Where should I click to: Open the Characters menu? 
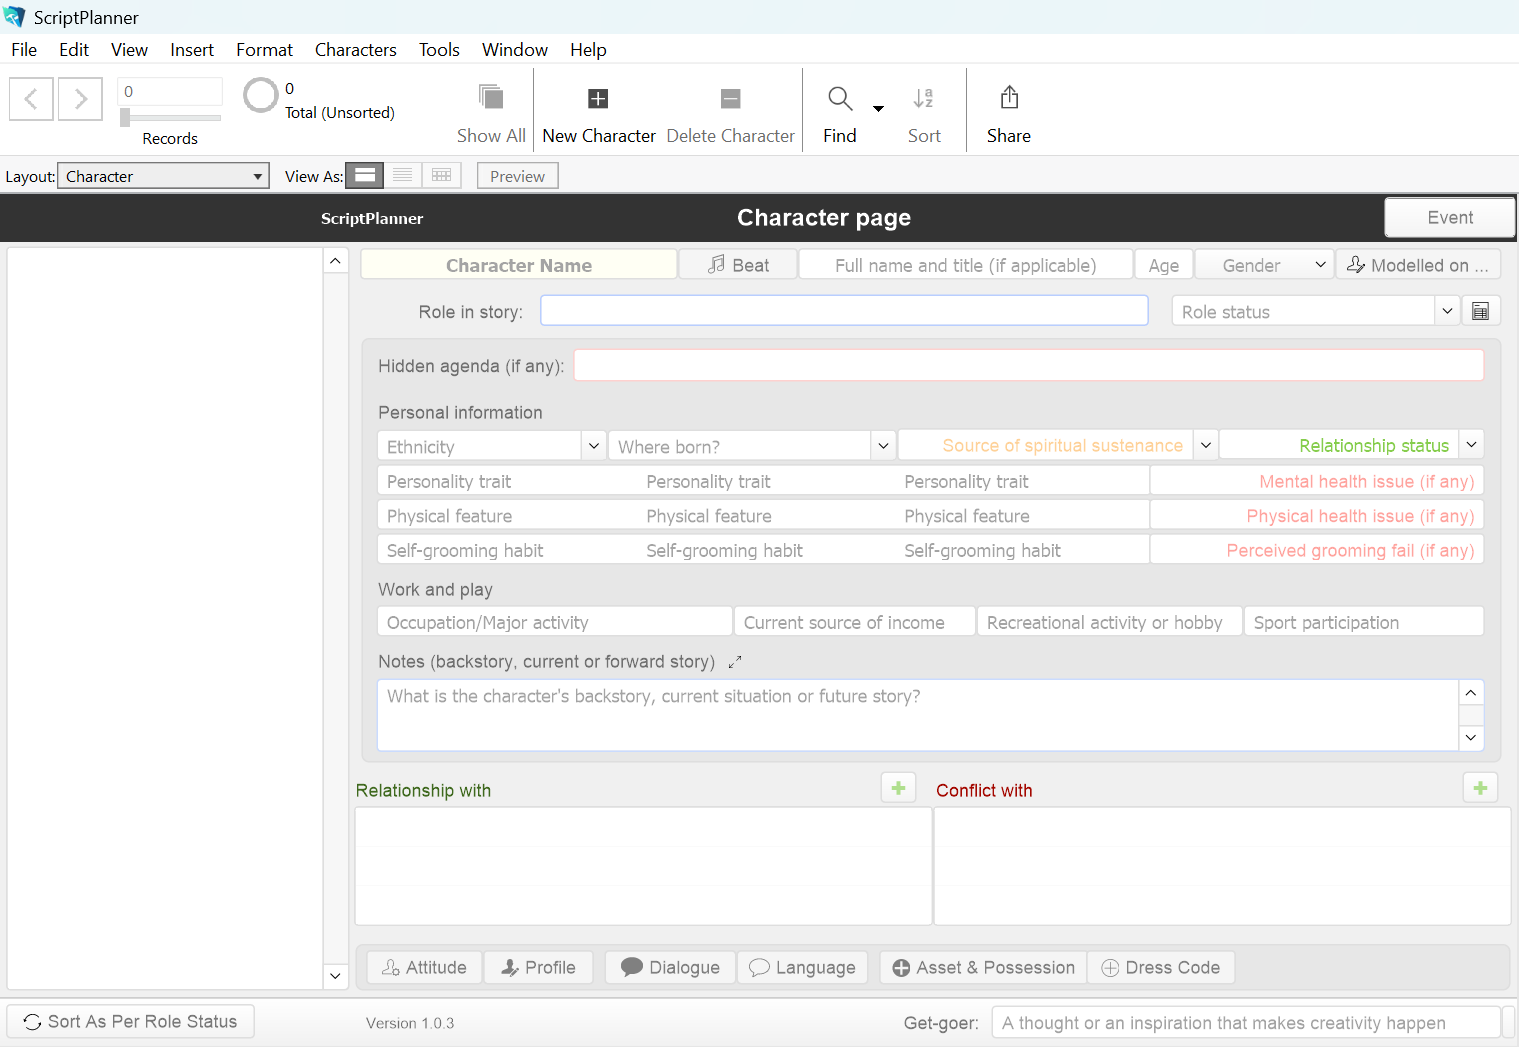pyautogui.click(x=355, y=50)
